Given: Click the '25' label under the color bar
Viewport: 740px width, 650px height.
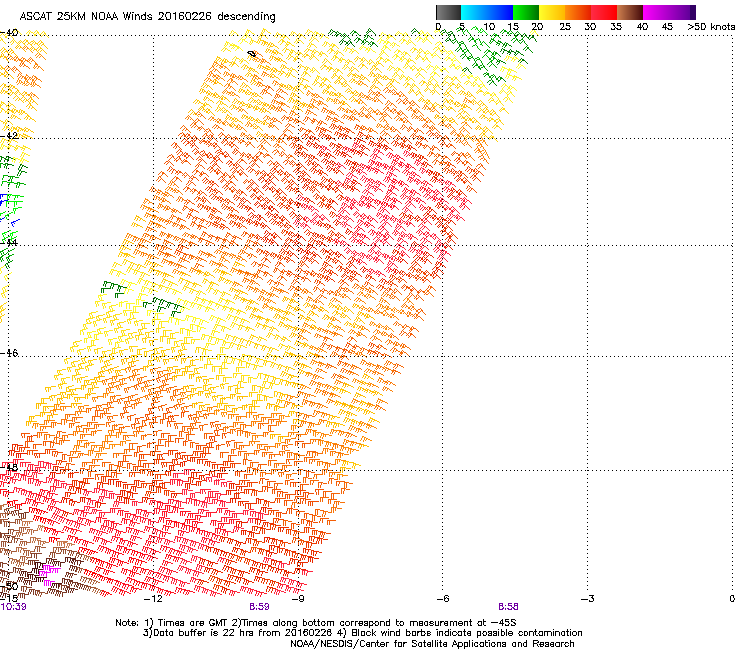Looking at the screenshot, I should point(565,27).
